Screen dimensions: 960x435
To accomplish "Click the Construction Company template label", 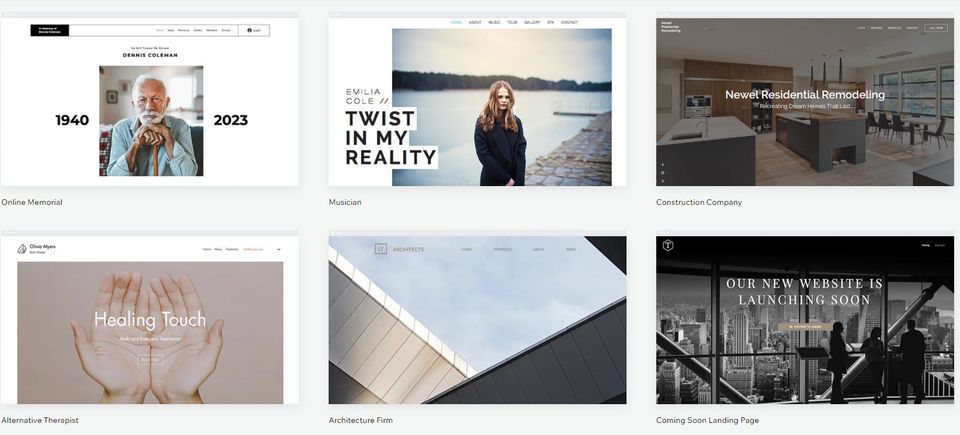I will tap(698, 202).
